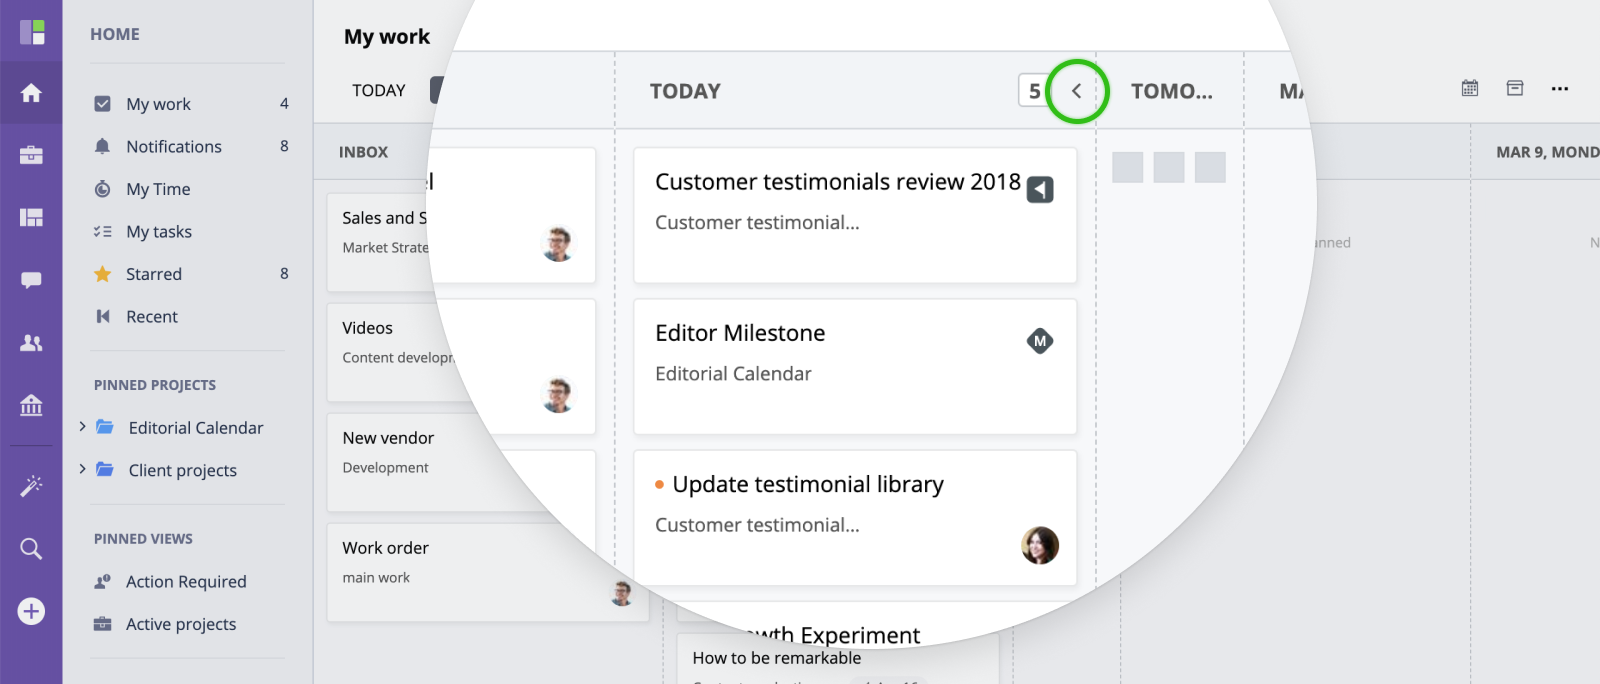Open Active projects pinned view
Viewport: 1600px width, 684px height.
coord(181,624)
